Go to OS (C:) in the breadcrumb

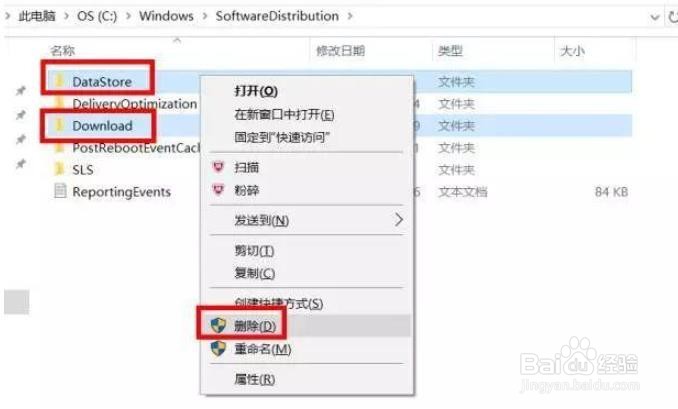[97, 16]
